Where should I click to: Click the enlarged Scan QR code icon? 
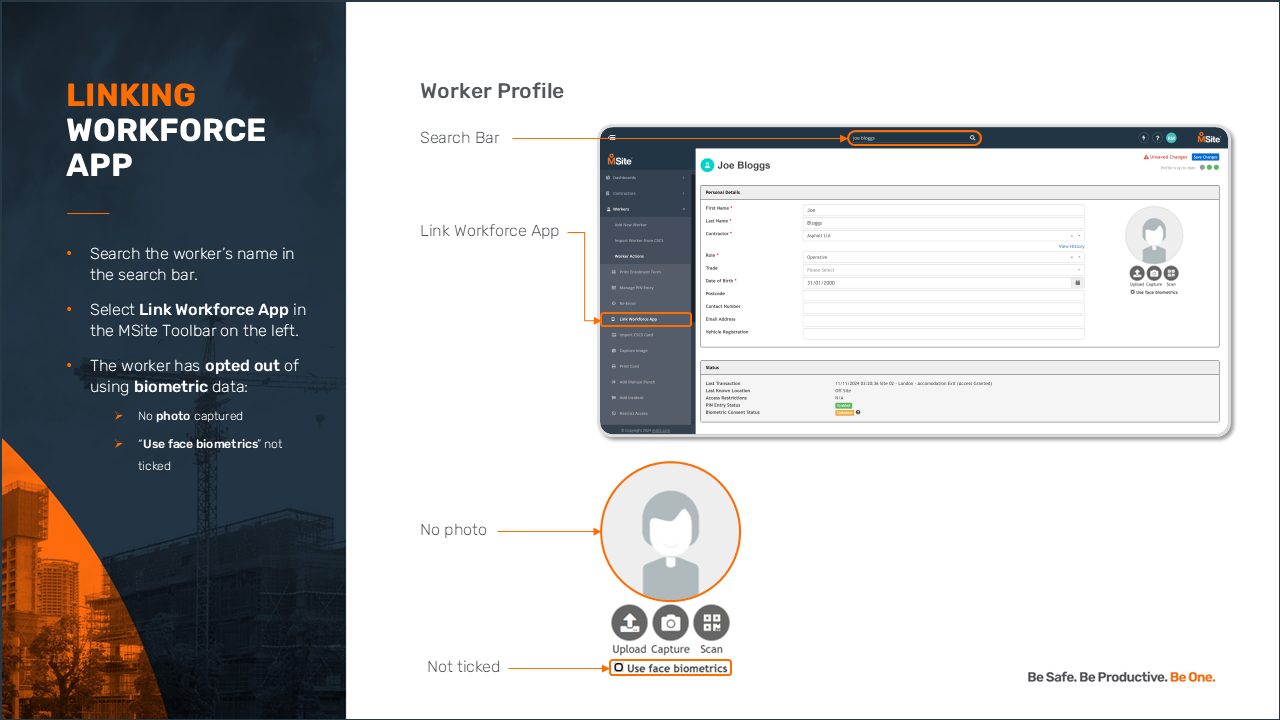point(711,623)
